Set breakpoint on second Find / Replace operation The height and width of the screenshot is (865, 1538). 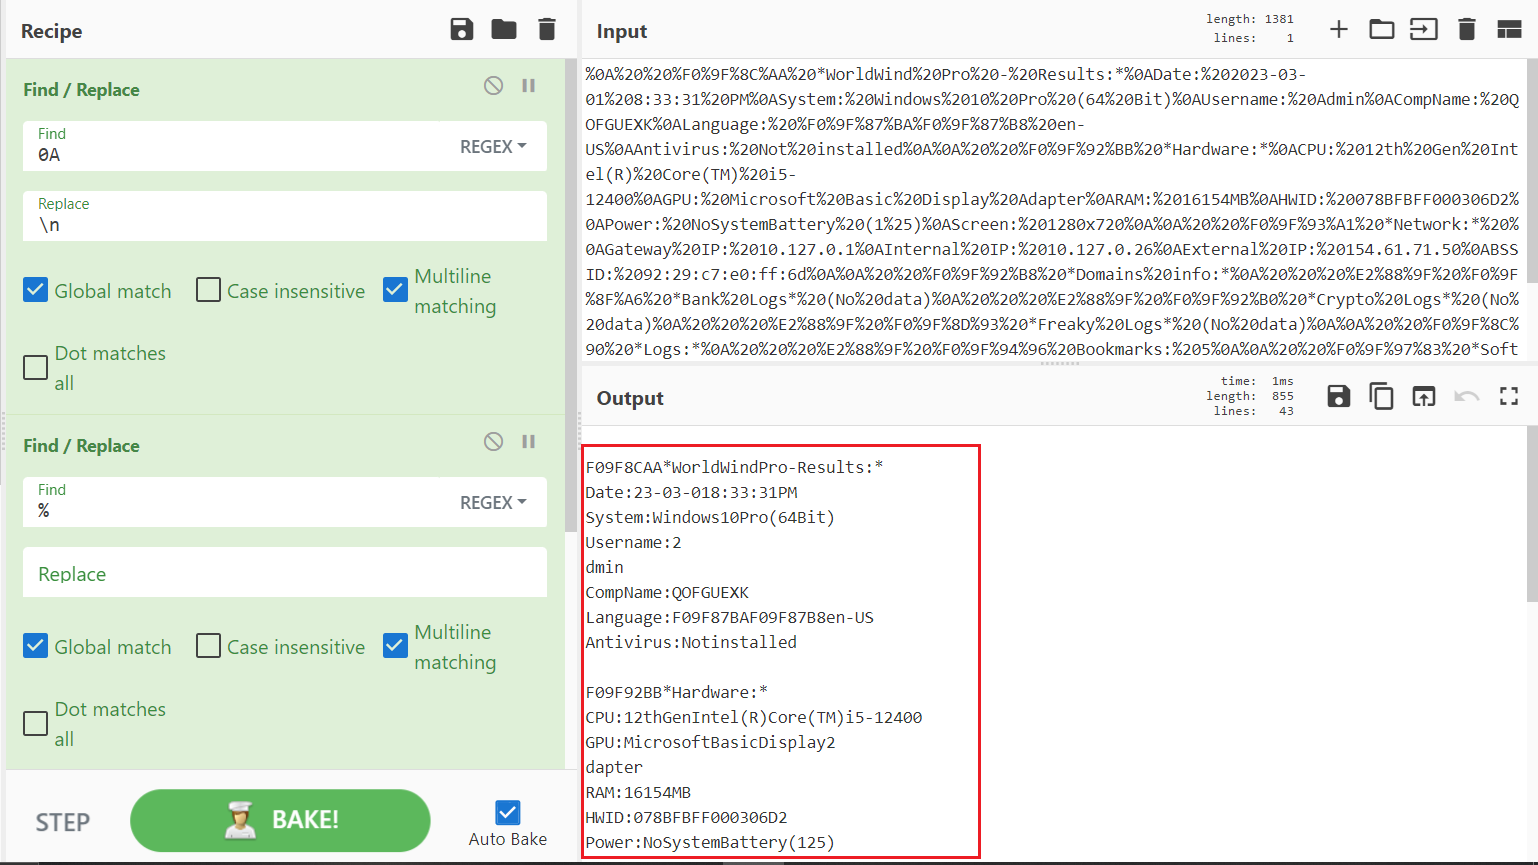[529, 442]
